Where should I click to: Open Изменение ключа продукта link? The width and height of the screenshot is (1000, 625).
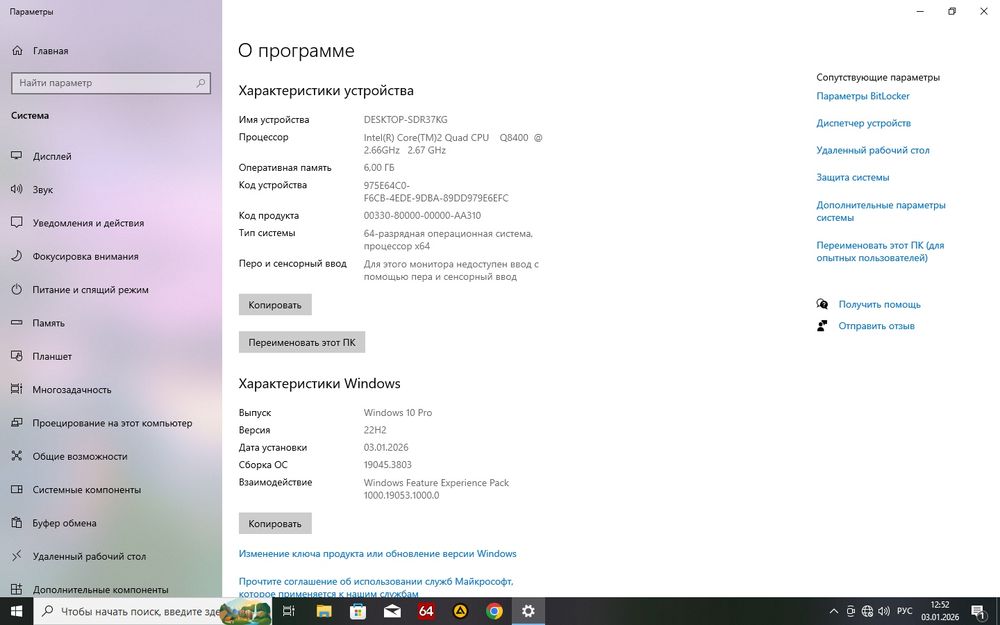coord(378,554)
